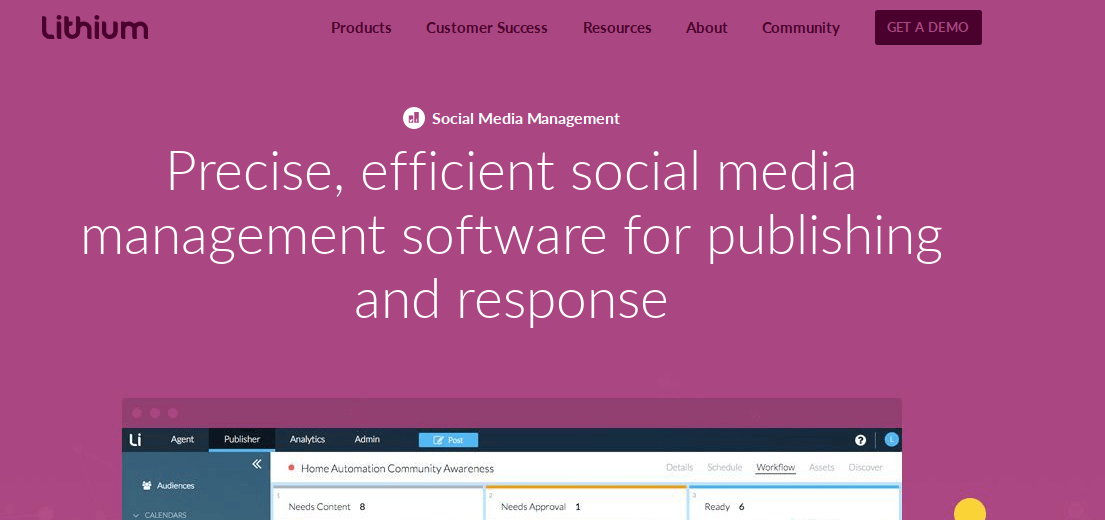Screen dimensions: 1105x520
Task: Click the blue Post button
Action: click(x=448, y=440)
